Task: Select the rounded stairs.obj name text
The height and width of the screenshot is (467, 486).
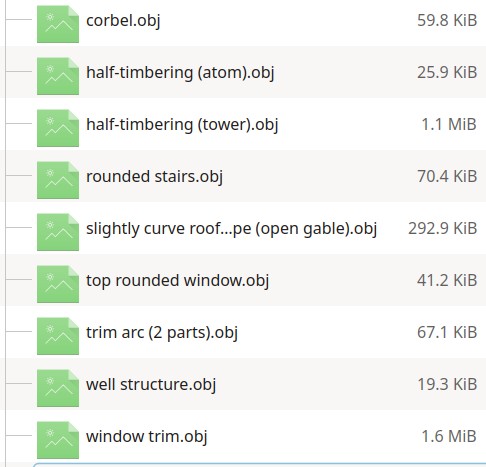Action: tap(155, 177)
